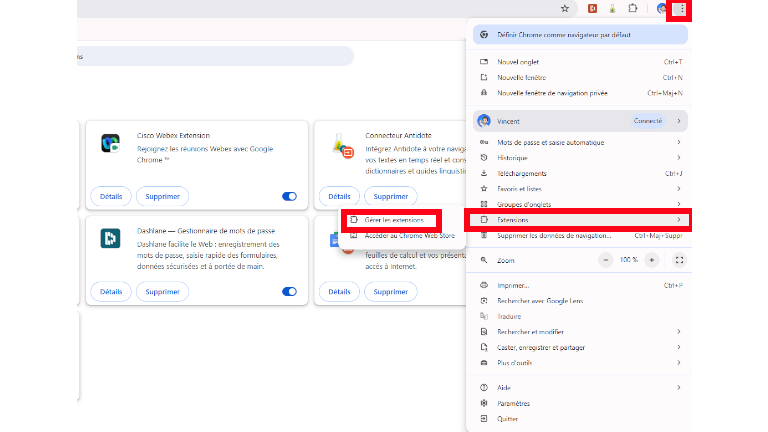Screen dimensions: 768x432
Task: Click the printer icon beside Imprimer
Action: point(484,285)
